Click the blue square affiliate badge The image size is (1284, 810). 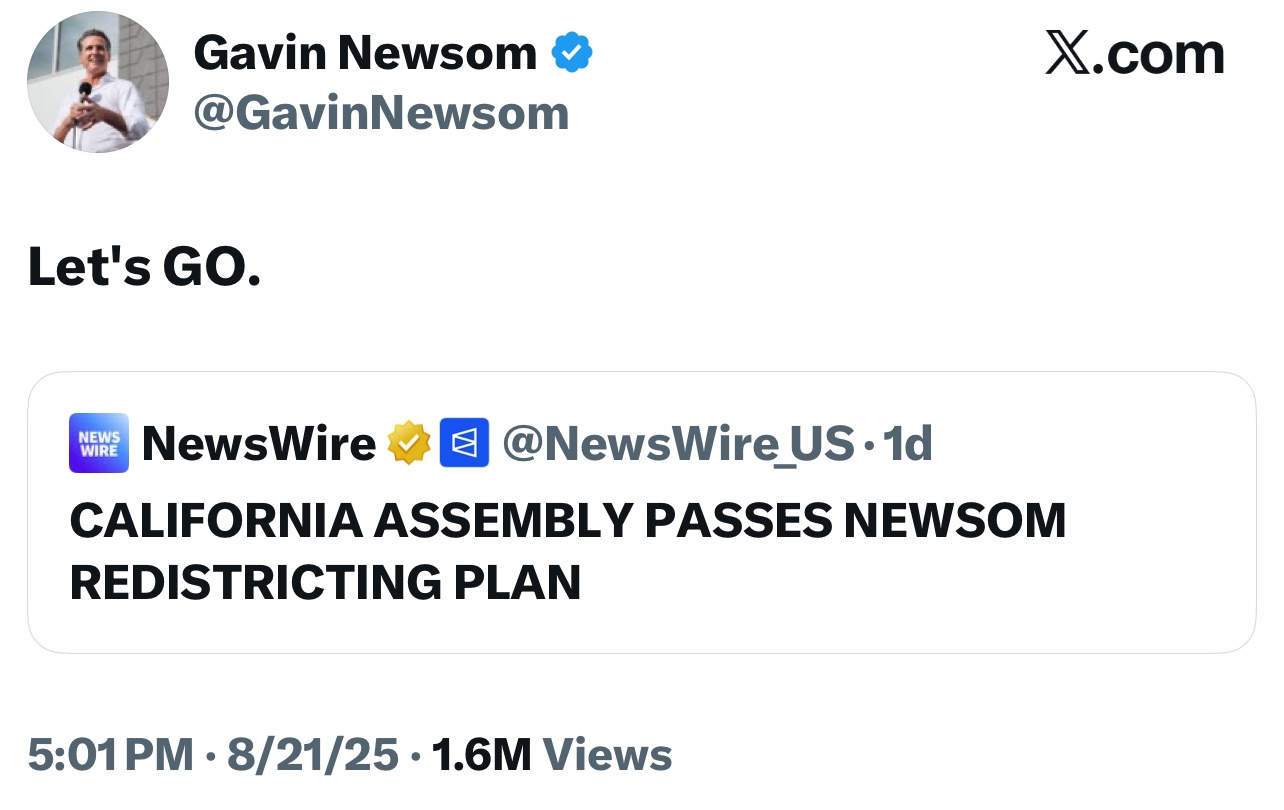465,443
